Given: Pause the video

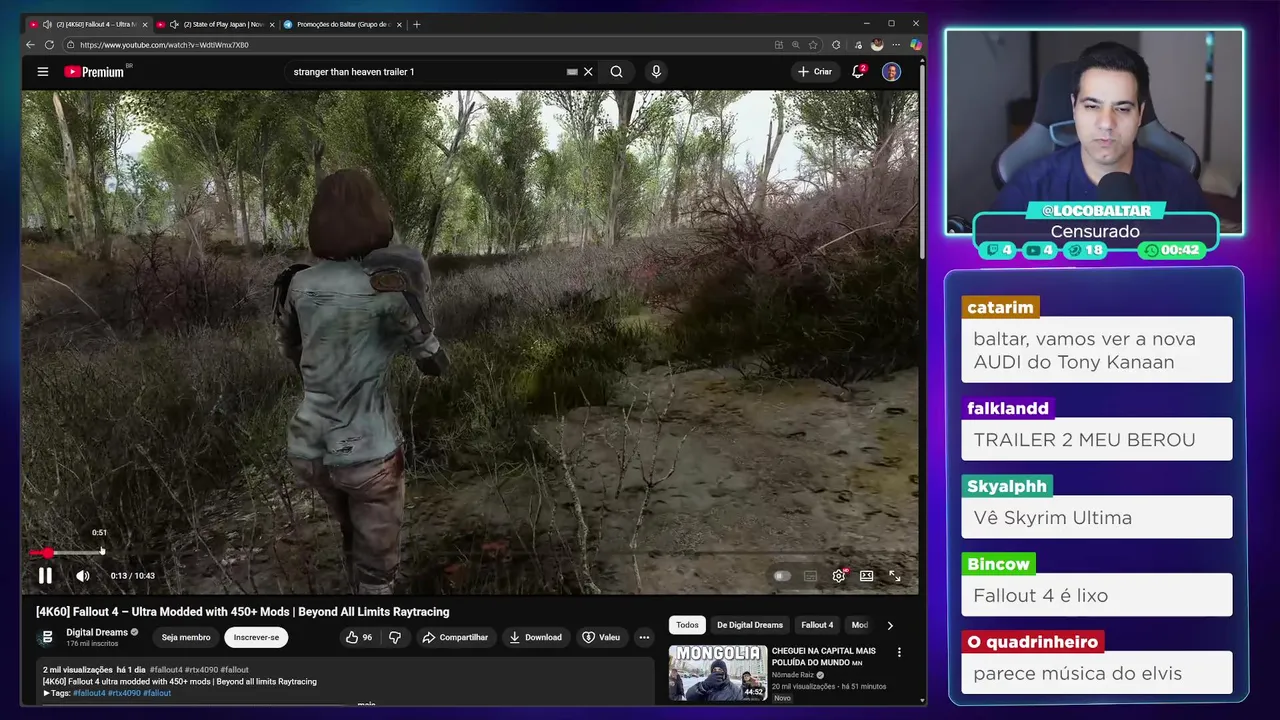Looking at the screenshot, I should pyautogui.click(x=45, y=575).
